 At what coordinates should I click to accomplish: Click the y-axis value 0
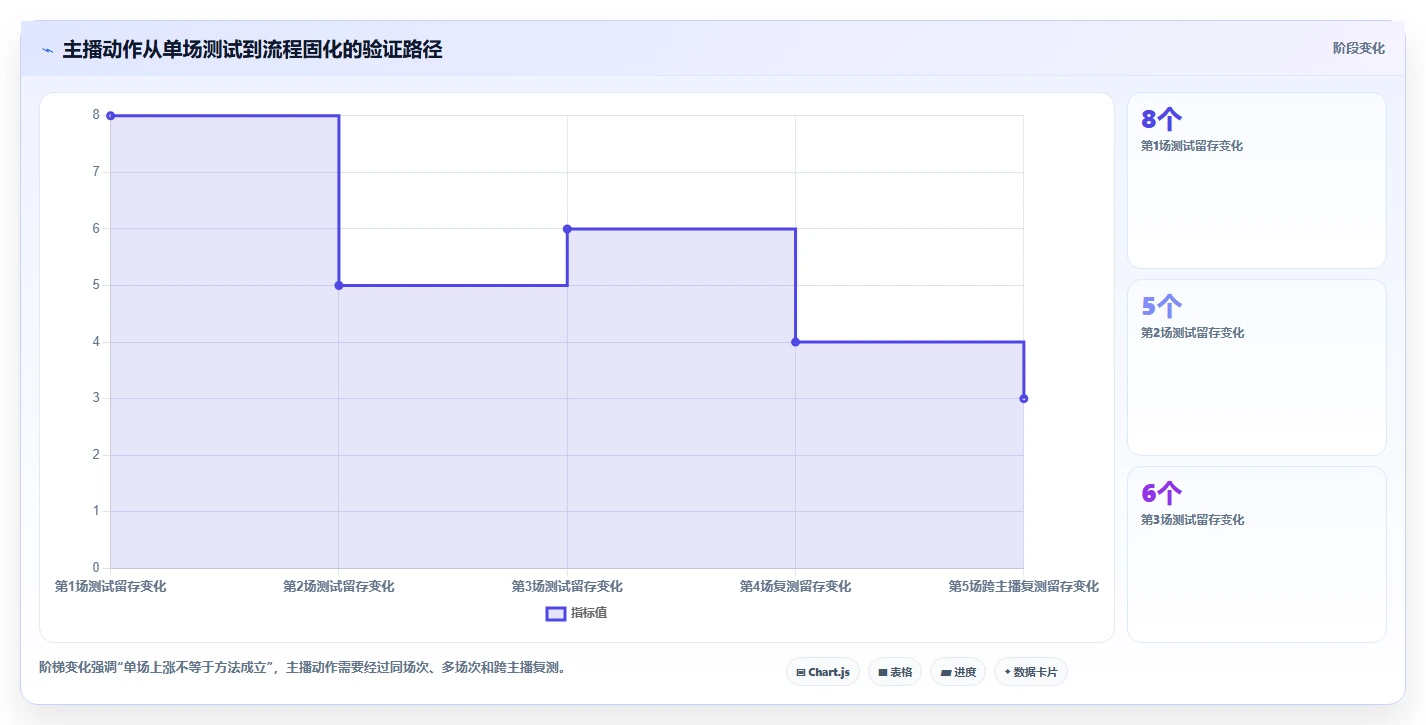pyautogui.click(x=97, y=568)
